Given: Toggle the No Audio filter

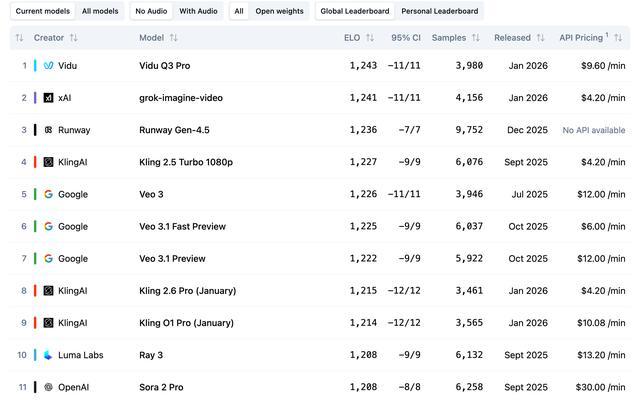Looking at the screenshot, I should coord(152,11).
